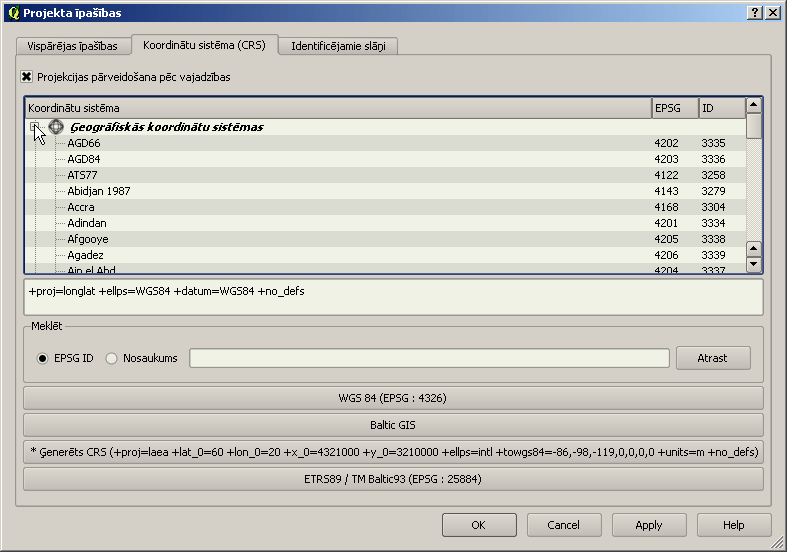
Task: Switch to the Identificējamie slāņi tab
Action: pyautogui.click(x=338, y=46)
